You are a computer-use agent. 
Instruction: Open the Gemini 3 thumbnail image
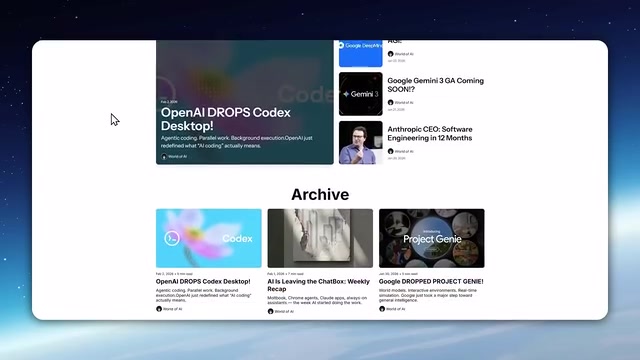coord(361,94)
